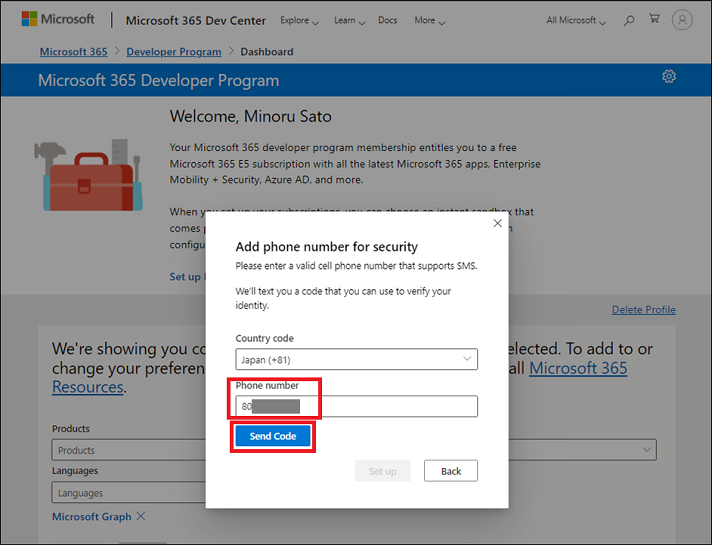Remove the Microsoft Graph tag
Viewport: 712px width, 545px height.
(x=141, y=516)
